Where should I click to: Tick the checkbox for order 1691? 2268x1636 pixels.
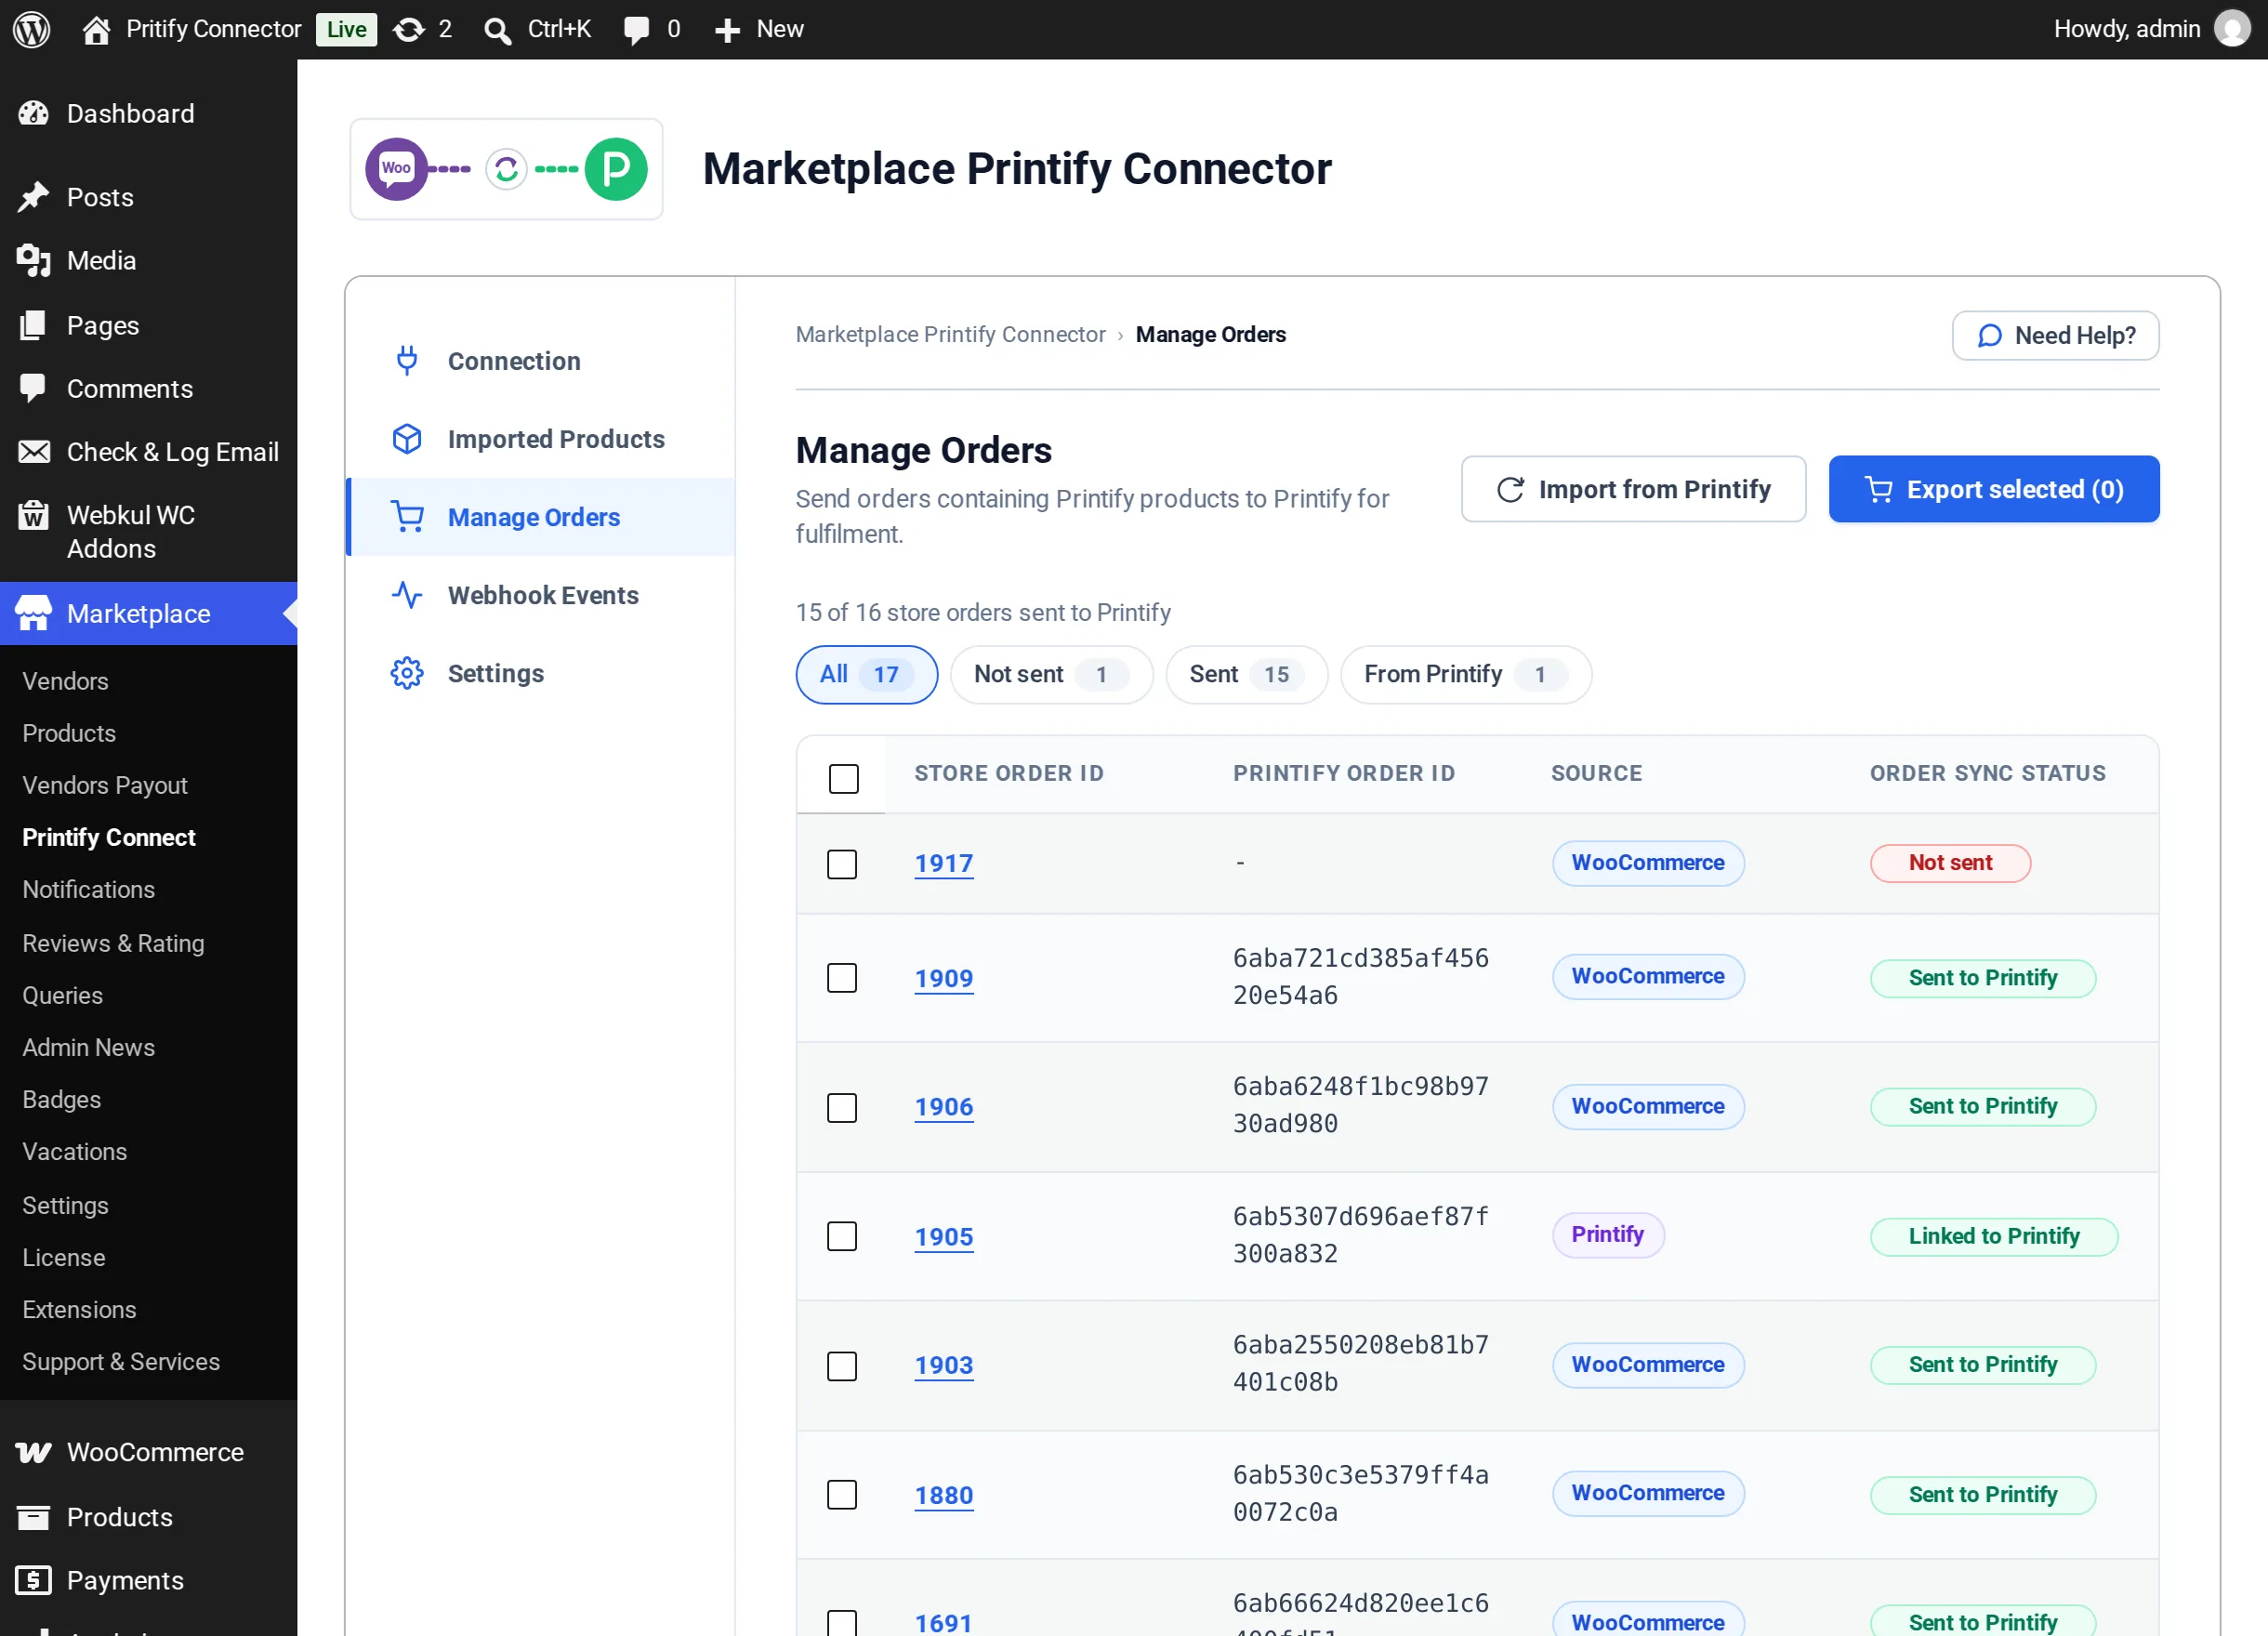[x=842, y=1622]
